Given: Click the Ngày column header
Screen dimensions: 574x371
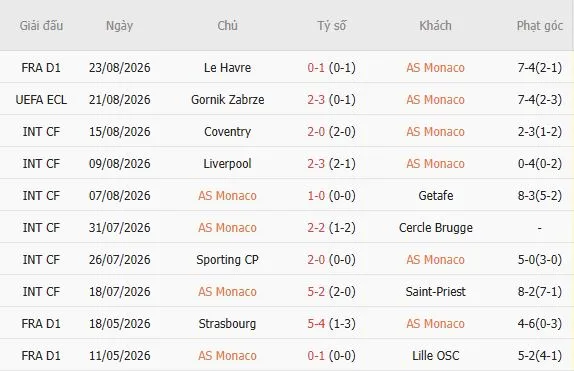Looking at the screenshot, I should [119, 26].
